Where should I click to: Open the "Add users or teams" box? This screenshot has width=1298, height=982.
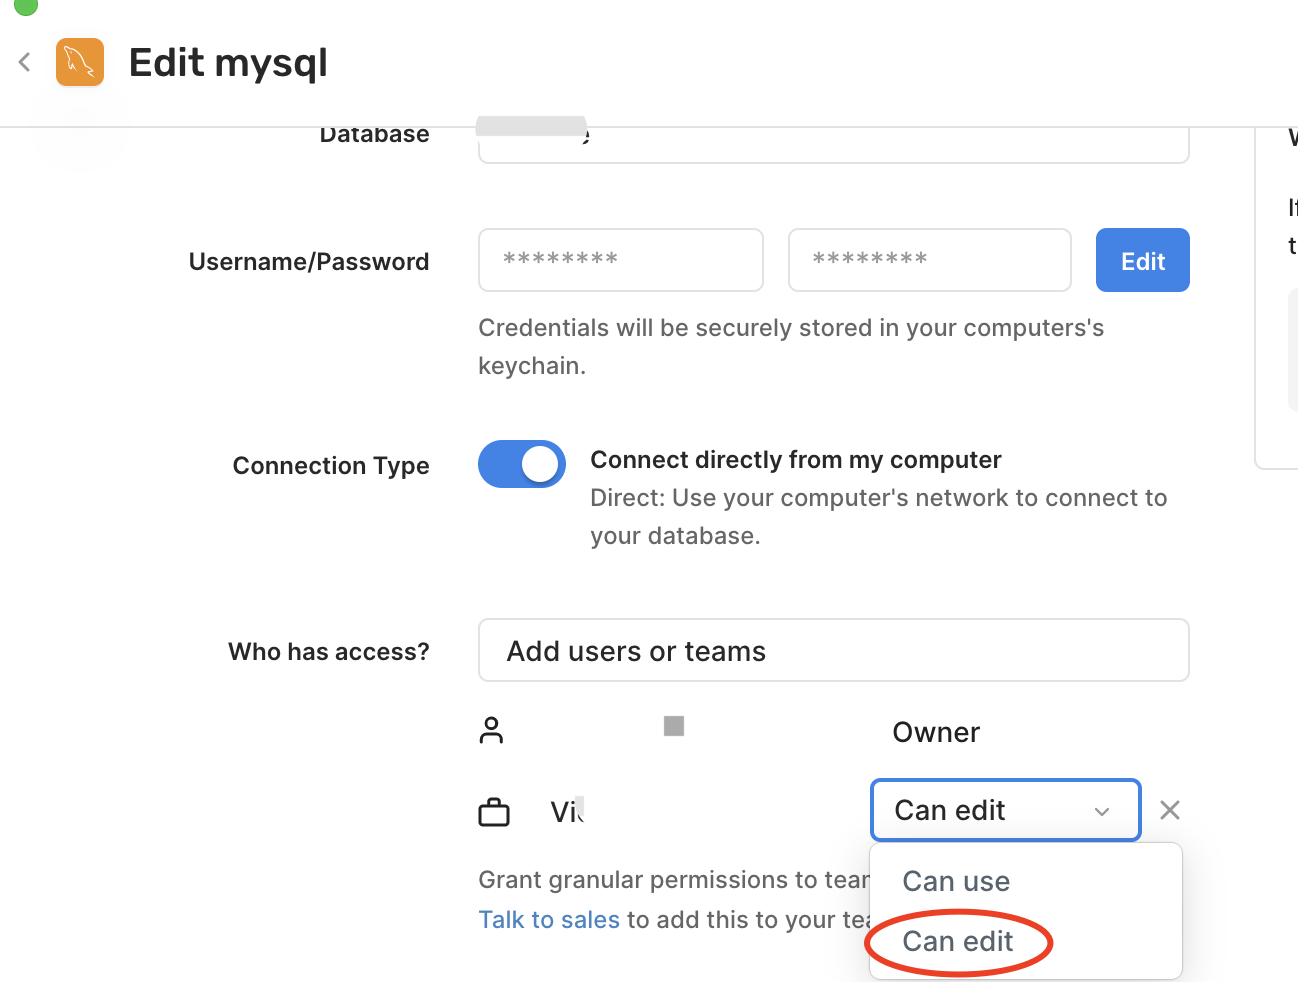(x=833, y=651)
